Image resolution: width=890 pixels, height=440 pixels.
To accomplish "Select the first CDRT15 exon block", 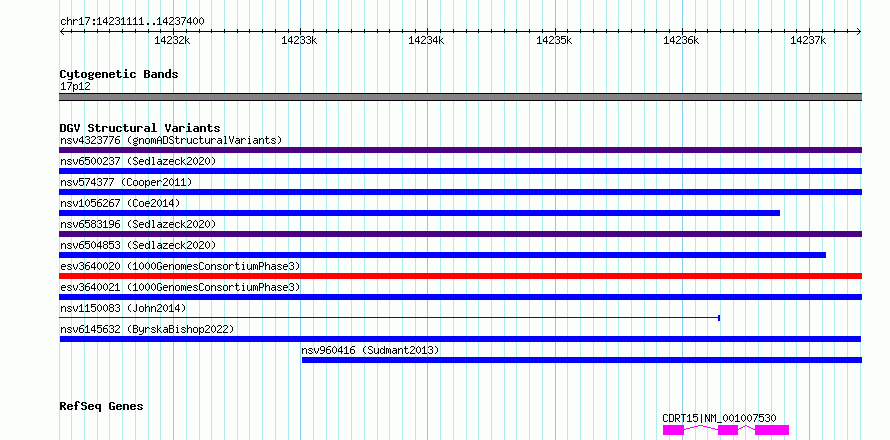I will pos(673,430).
